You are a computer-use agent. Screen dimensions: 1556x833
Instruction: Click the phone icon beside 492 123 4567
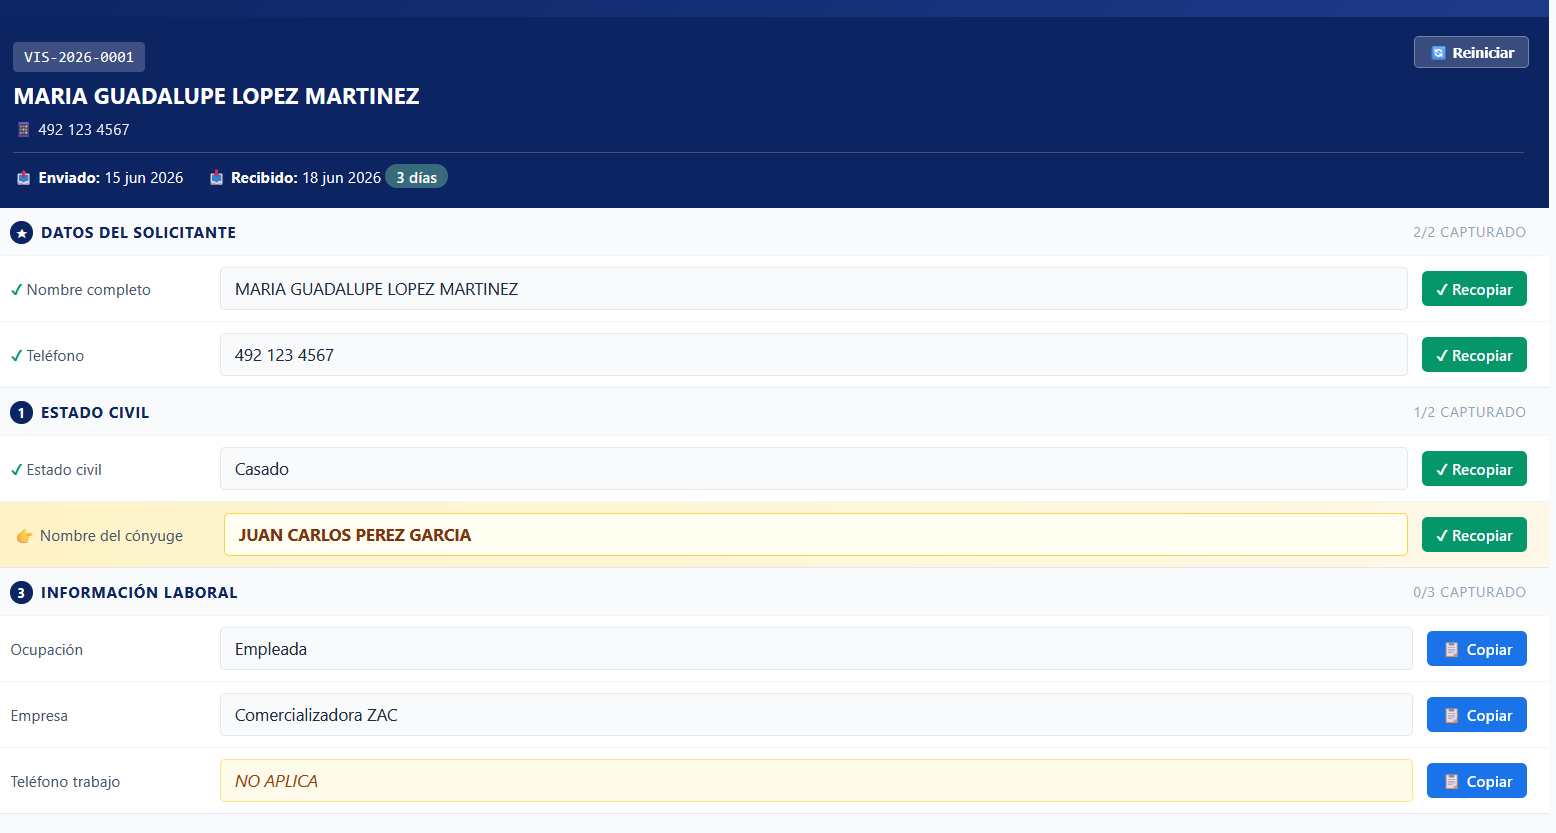(24, 129)
